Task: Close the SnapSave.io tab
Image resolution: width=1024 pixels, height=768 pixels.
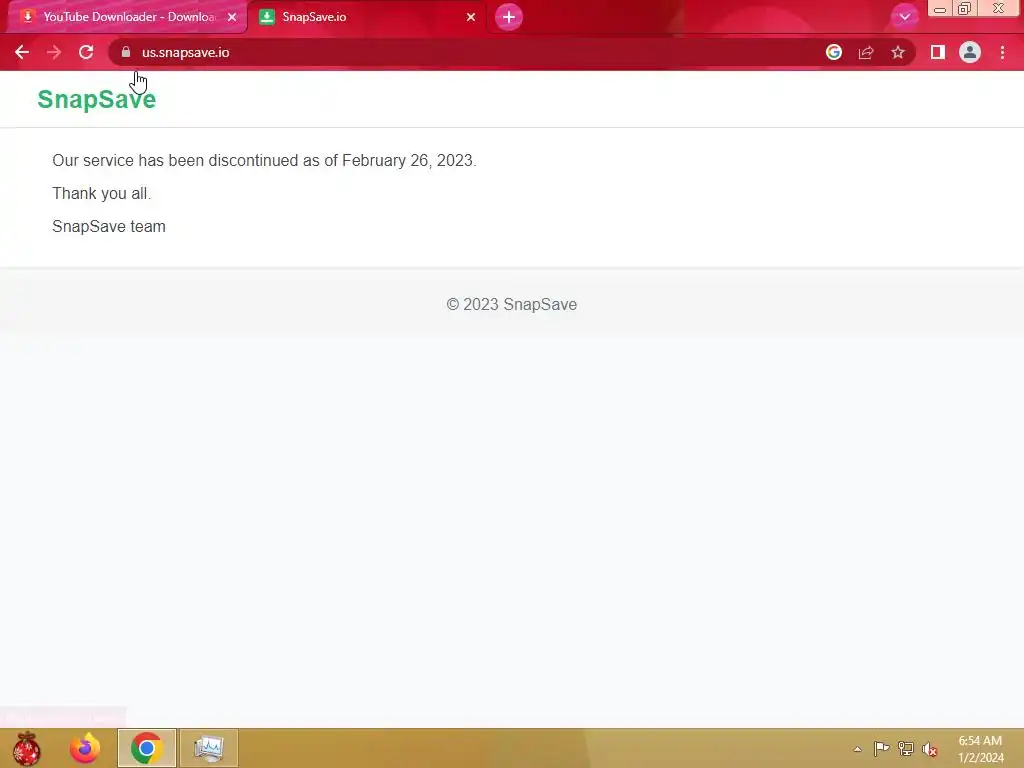Action: click(x=471, y=17)
